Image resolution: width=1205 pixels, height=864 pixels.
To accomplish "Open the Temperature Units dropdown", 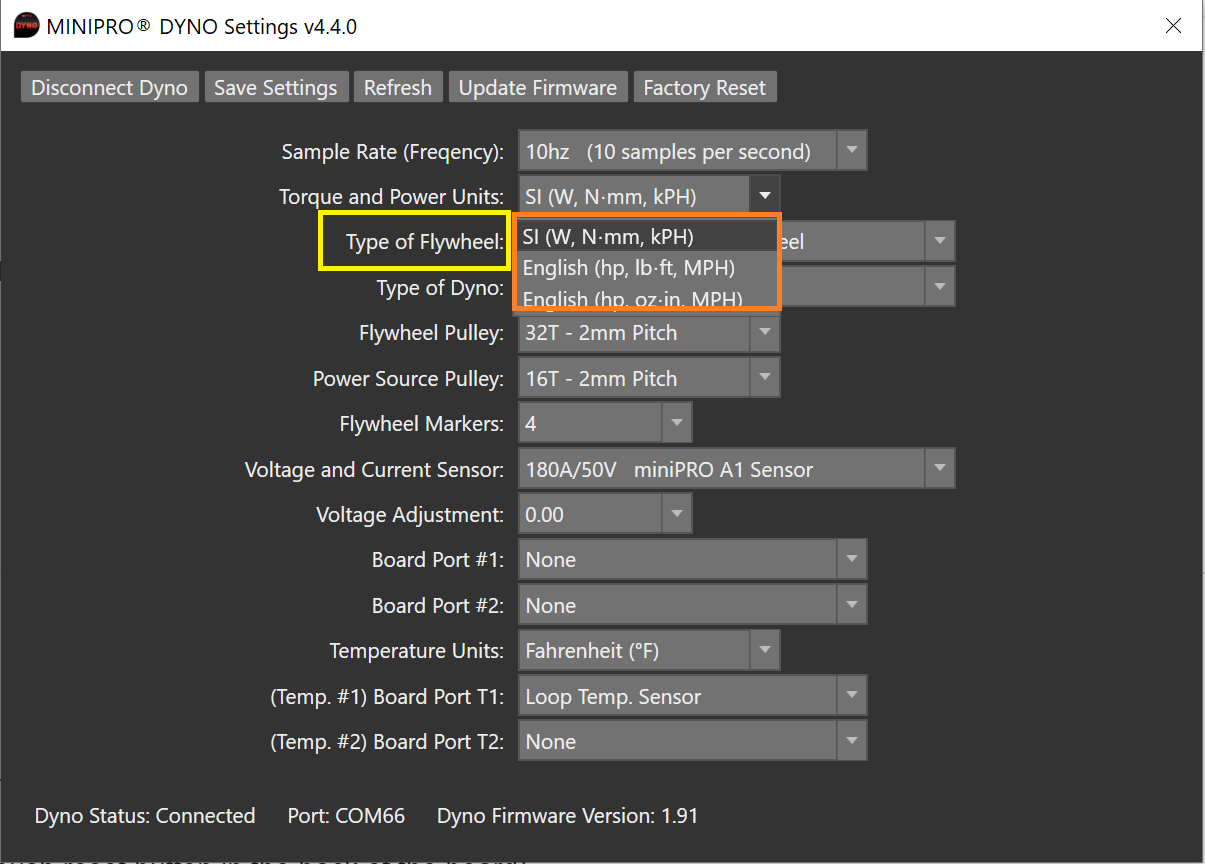I will pyautogui.click(x=649, y=651).
